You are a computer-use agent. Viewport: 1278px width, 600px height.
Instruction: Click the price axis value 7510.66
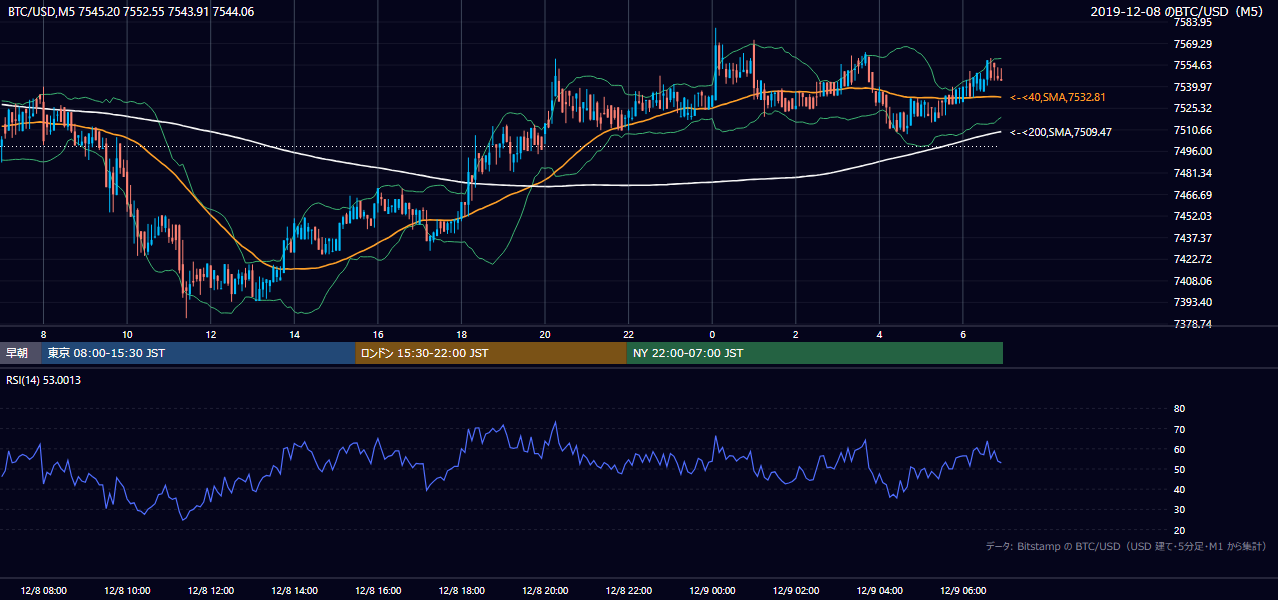pyautogui.click(x=1193, y=130)
